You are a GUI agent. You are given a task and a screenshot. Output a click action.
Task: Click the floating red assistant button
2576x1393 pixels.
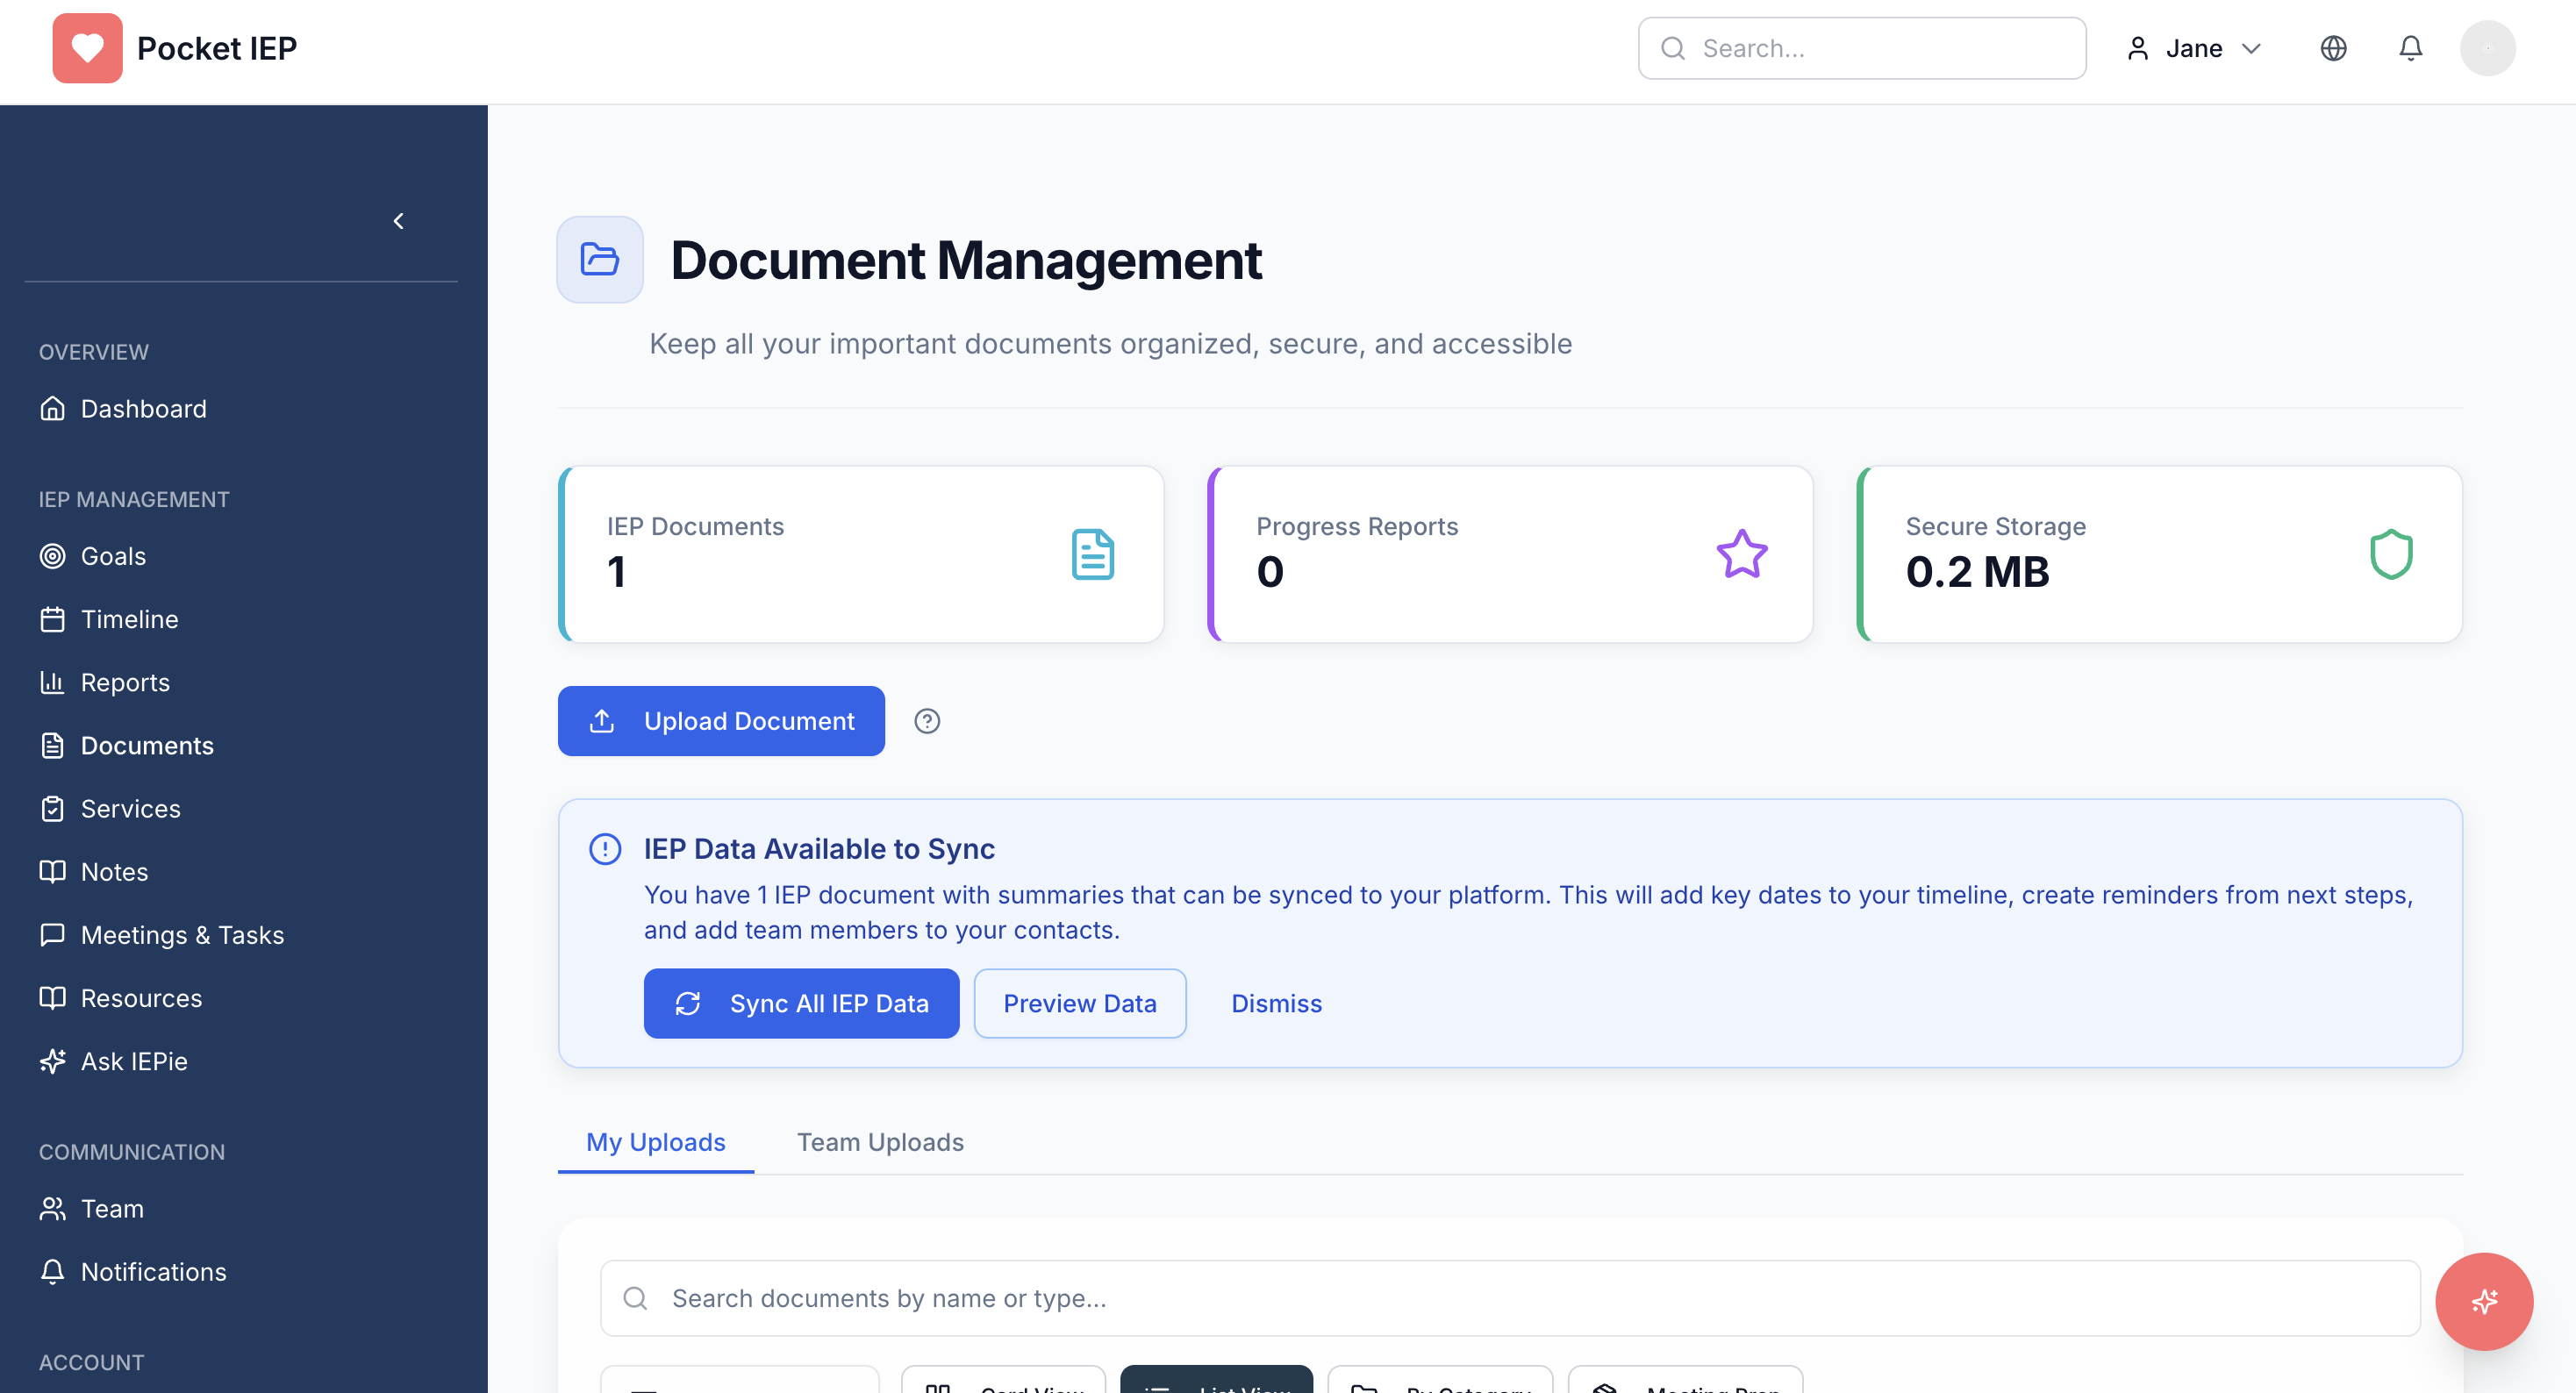tap(2484, 1301)
